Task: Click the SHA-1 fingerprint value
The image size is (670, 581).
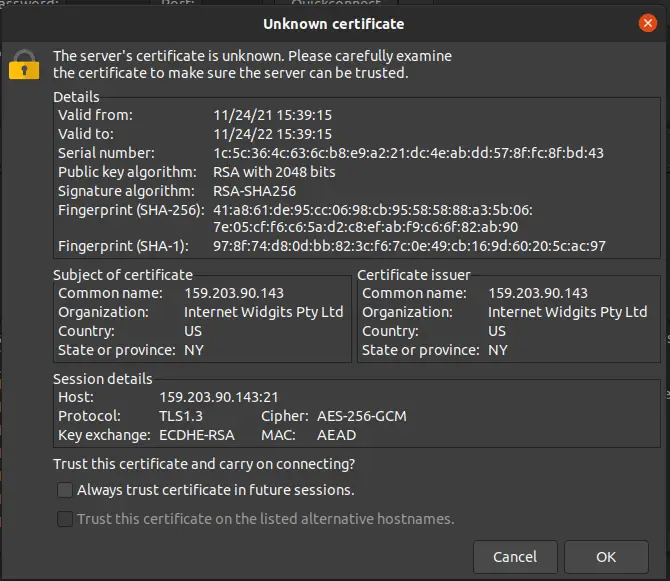Action: (x=409, y=246)
